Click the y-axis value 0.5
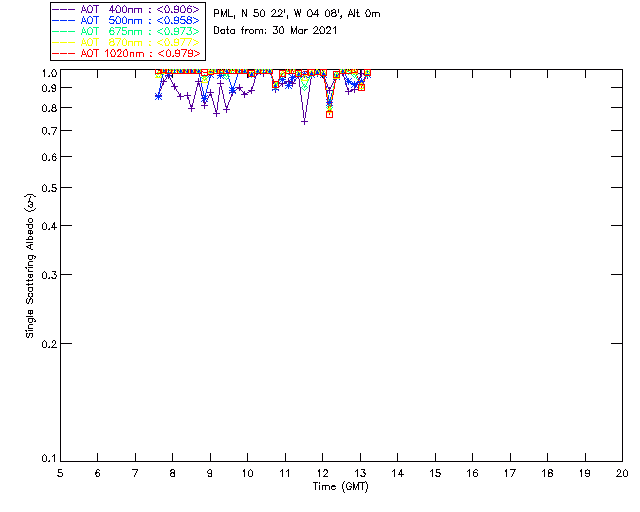640x512 pixels. [49, 188]
